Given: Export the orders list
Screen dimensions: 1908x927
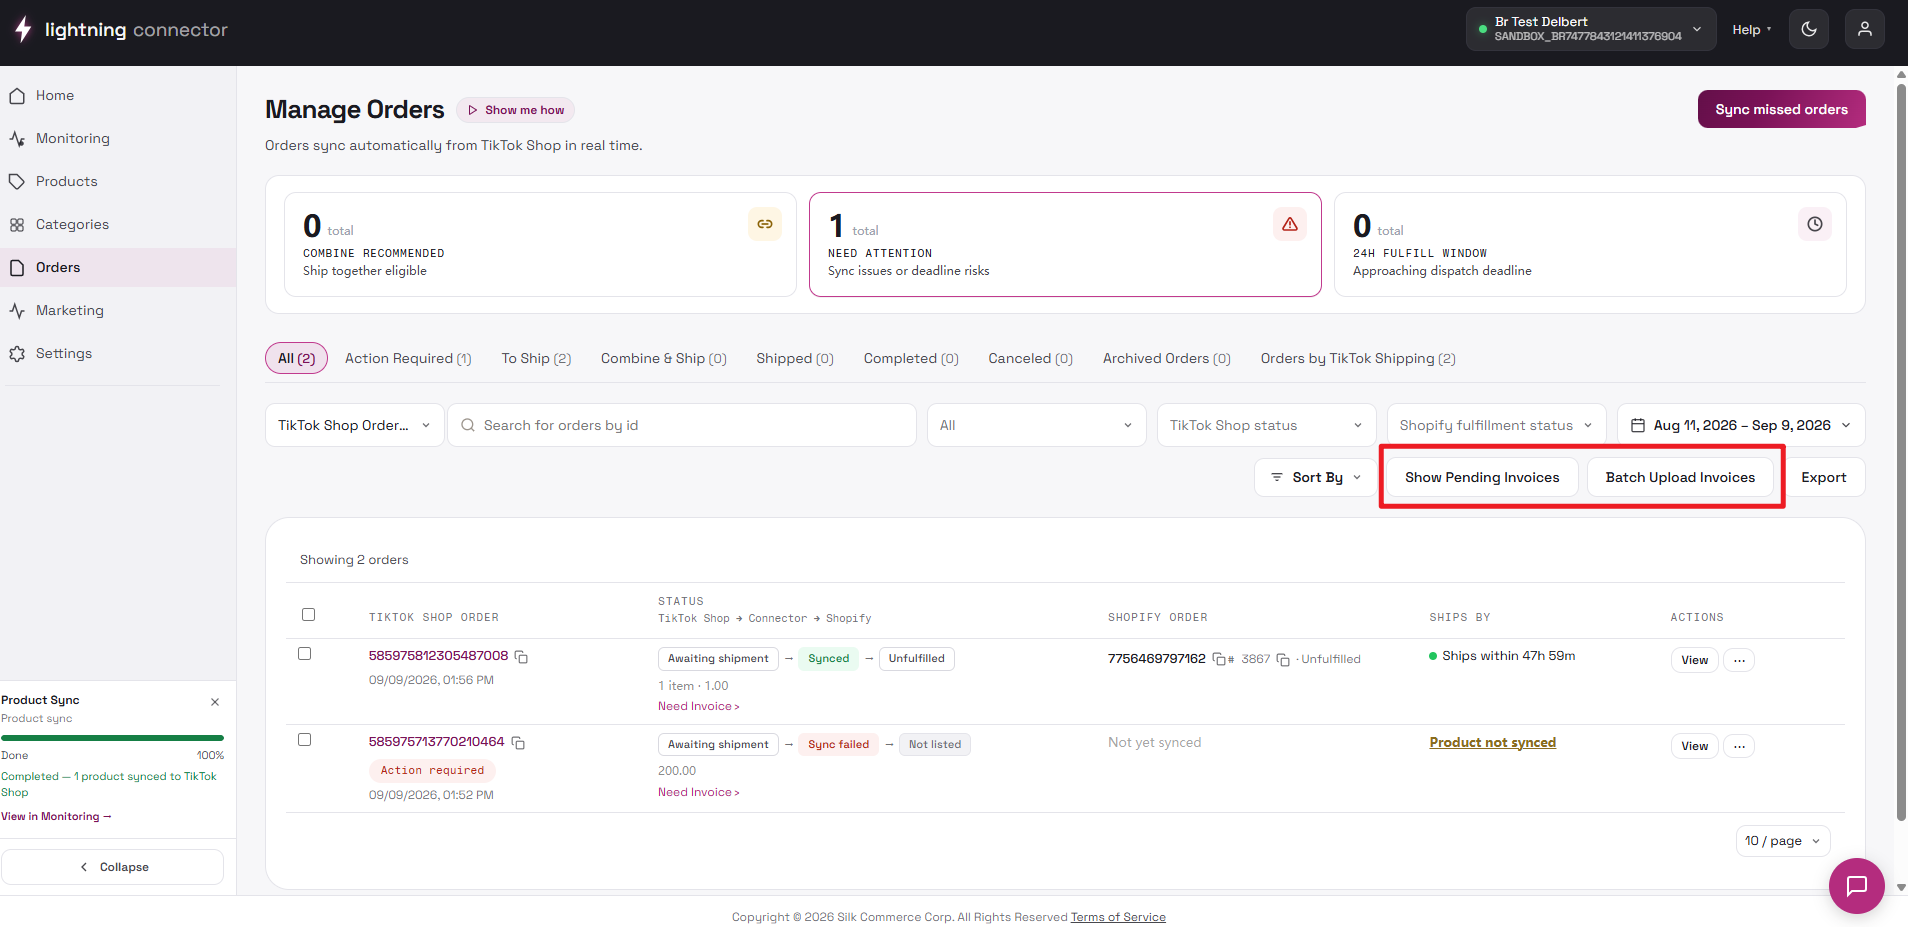Looking at the screenshot, I should point(1823,478).
